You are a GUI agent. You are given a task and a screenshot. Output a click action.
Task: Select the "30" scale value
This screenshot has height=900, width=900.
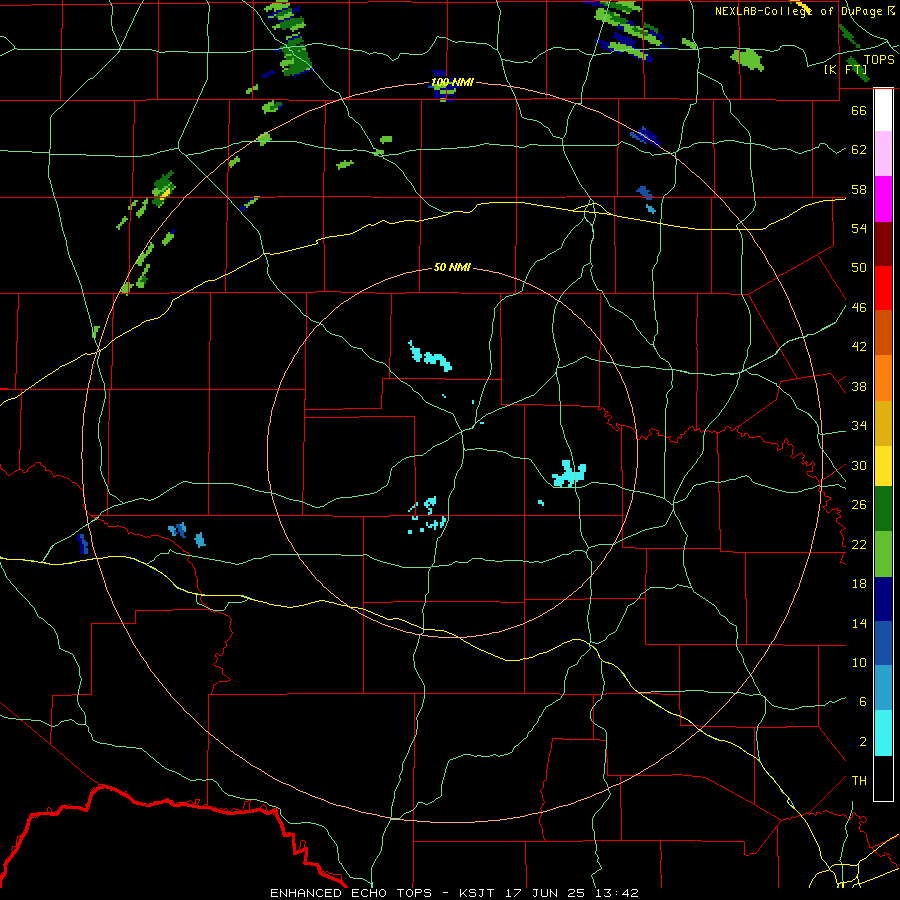[x=859, y=465]
